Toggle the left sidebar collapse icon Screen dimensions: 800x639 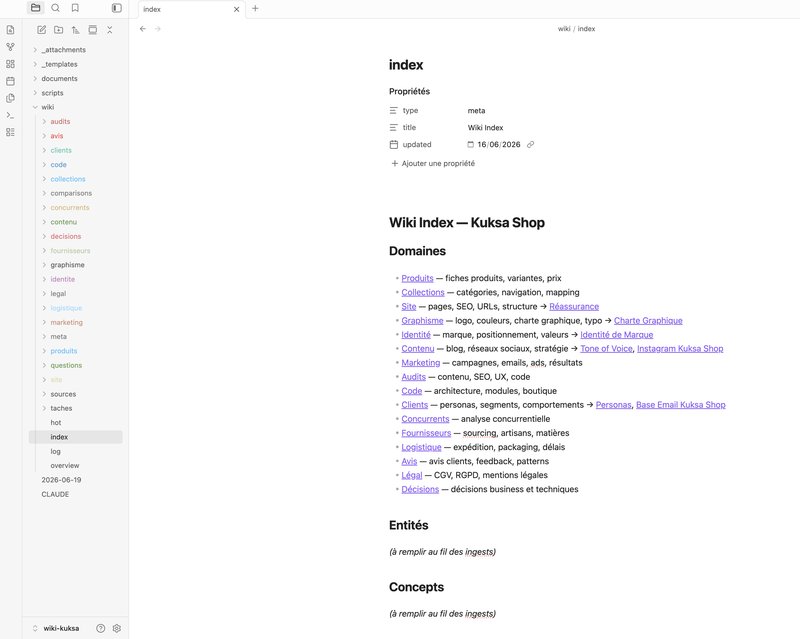coord(117,8)
